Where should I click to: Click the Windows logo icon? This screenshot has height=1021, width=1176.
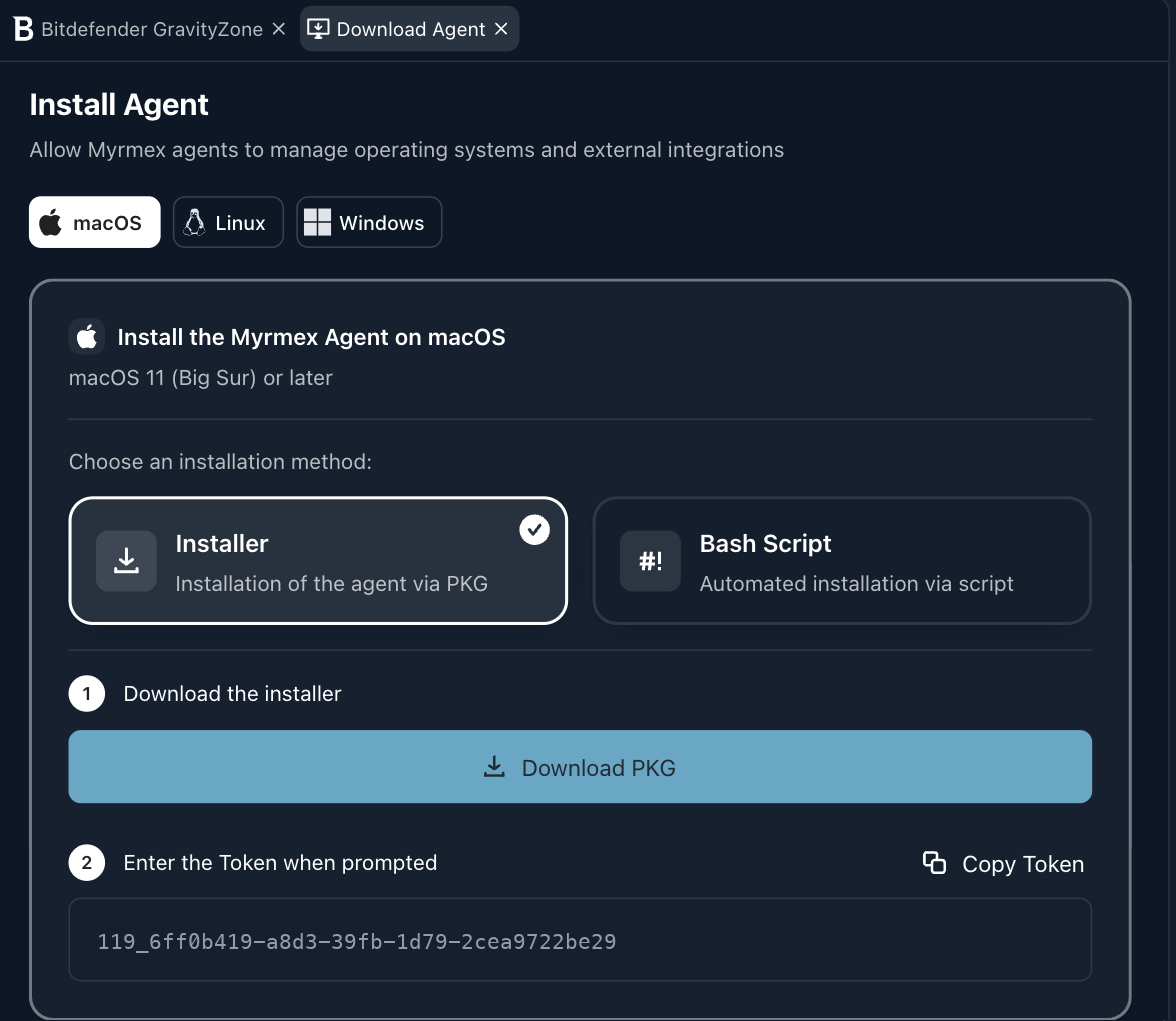pos(317,222)
